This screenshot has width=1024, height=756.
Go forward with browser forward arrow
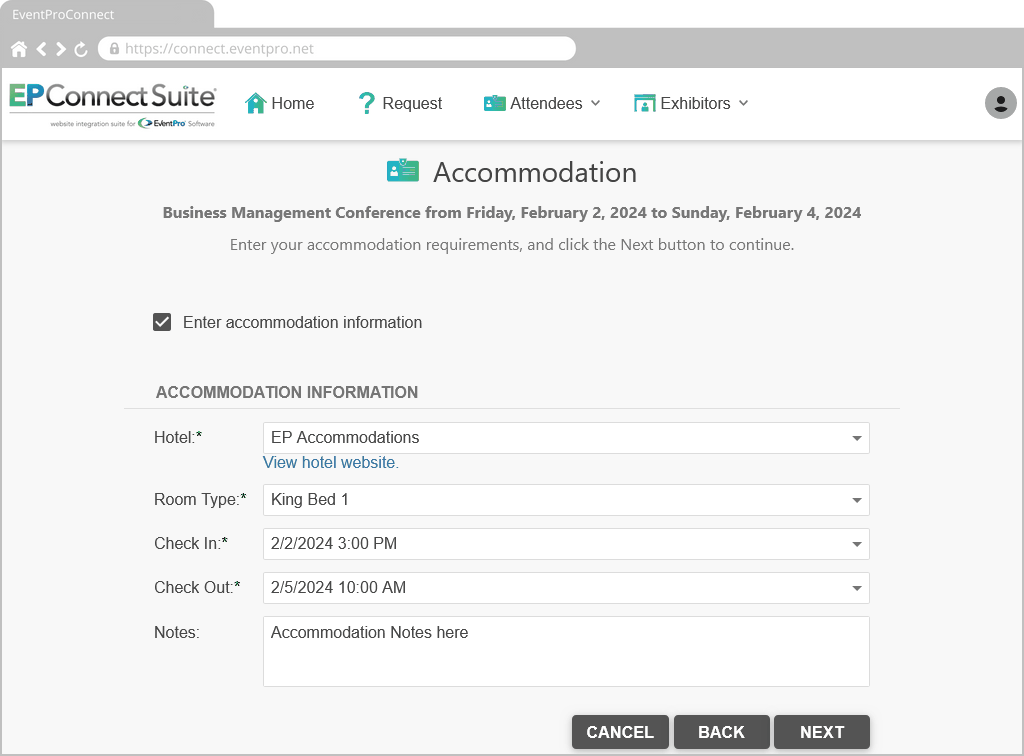click(61, 49)
